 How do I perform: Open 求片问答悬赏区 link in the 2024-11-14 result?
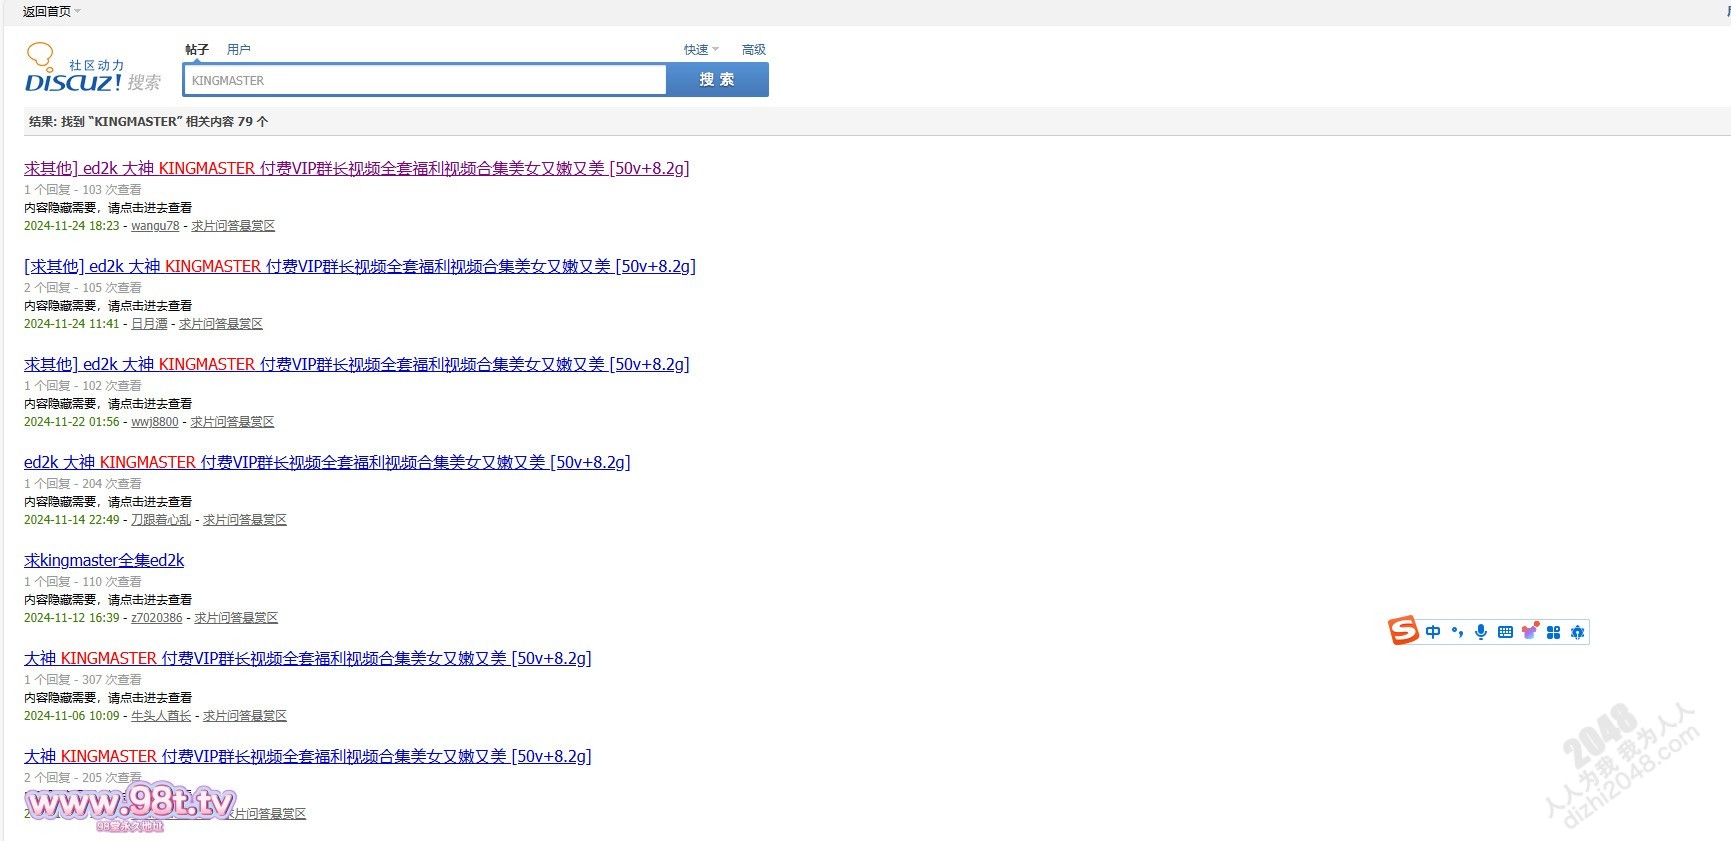pos(244,520)
